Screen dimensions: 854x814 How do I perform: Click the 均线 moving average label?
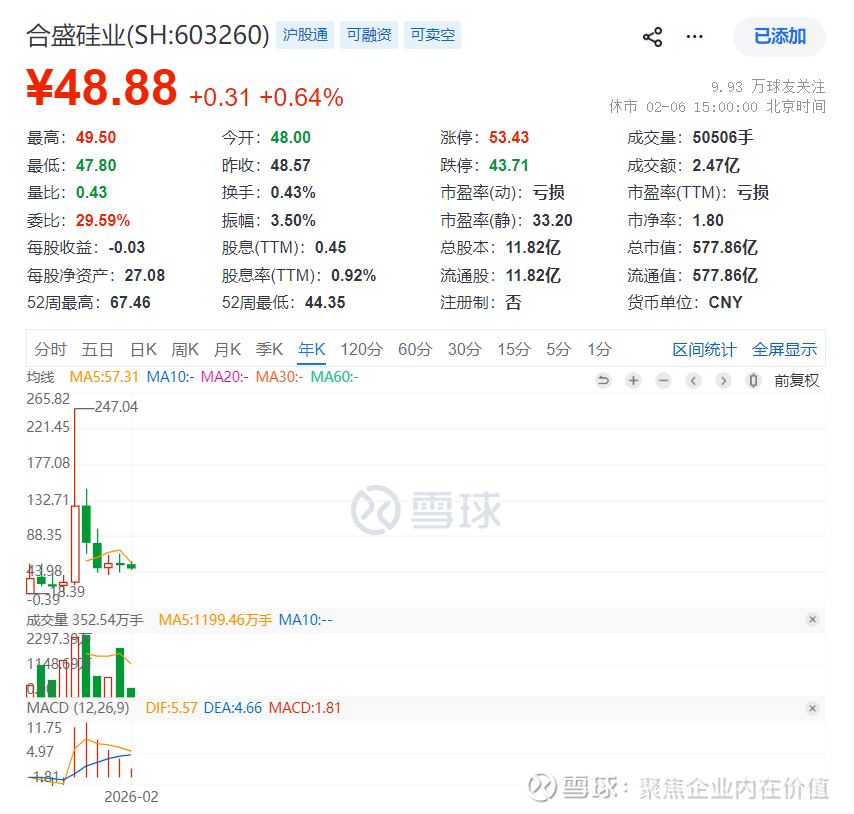pos(40,377)
